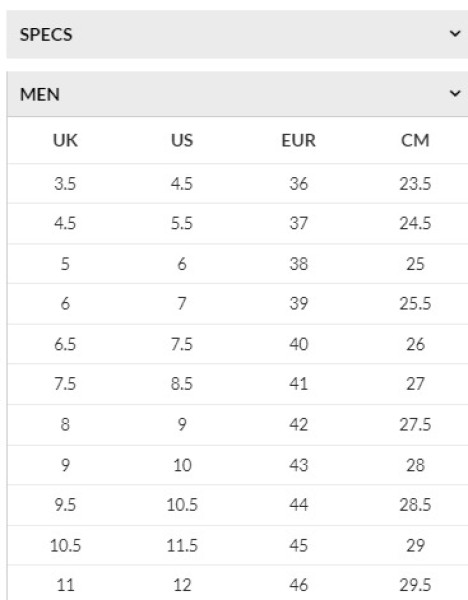Select US size 6 cell
The height and width of the screenshot is (600, 468).
(182, 264)
